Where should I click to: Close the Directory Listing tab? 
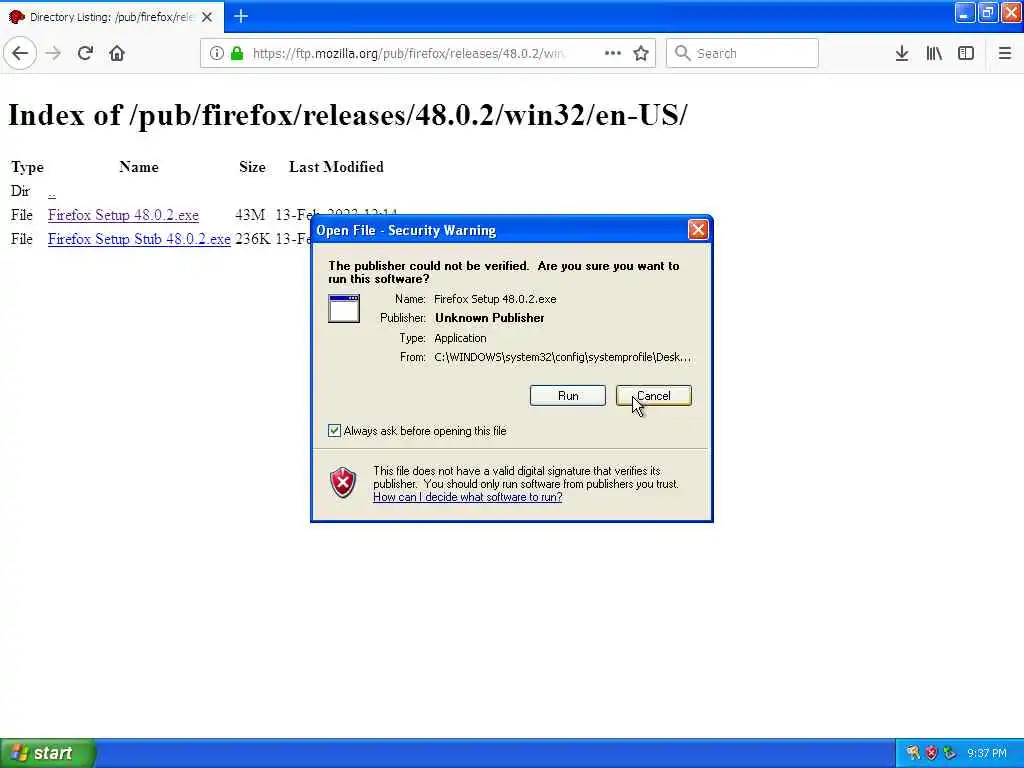pyautogui.click(x=207, y=17)
